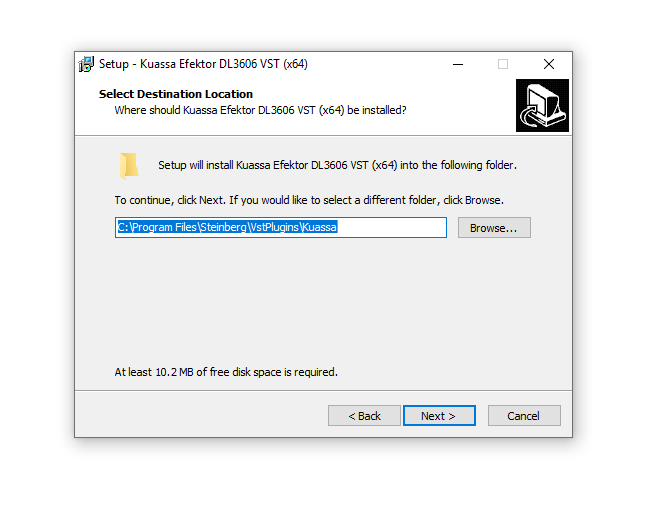Image resolution: width=661 pixels, height=521 pixels.
Task: Click empty area right of path text in field
Action: 392,228
